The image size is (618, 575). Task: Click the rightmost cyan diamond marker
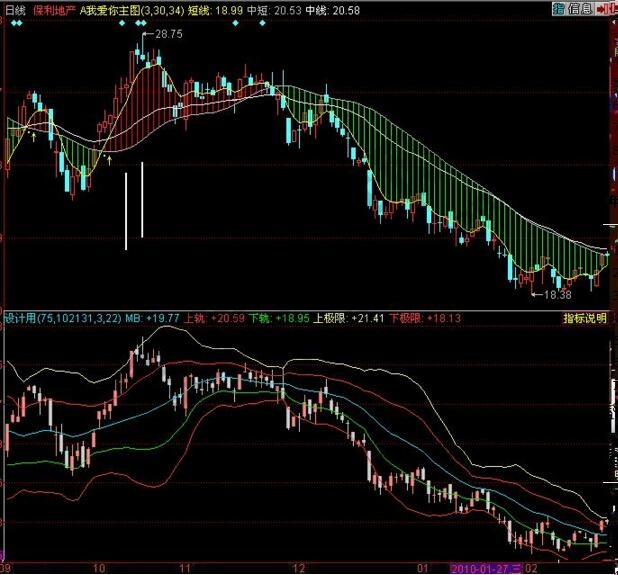coord(264,22)
